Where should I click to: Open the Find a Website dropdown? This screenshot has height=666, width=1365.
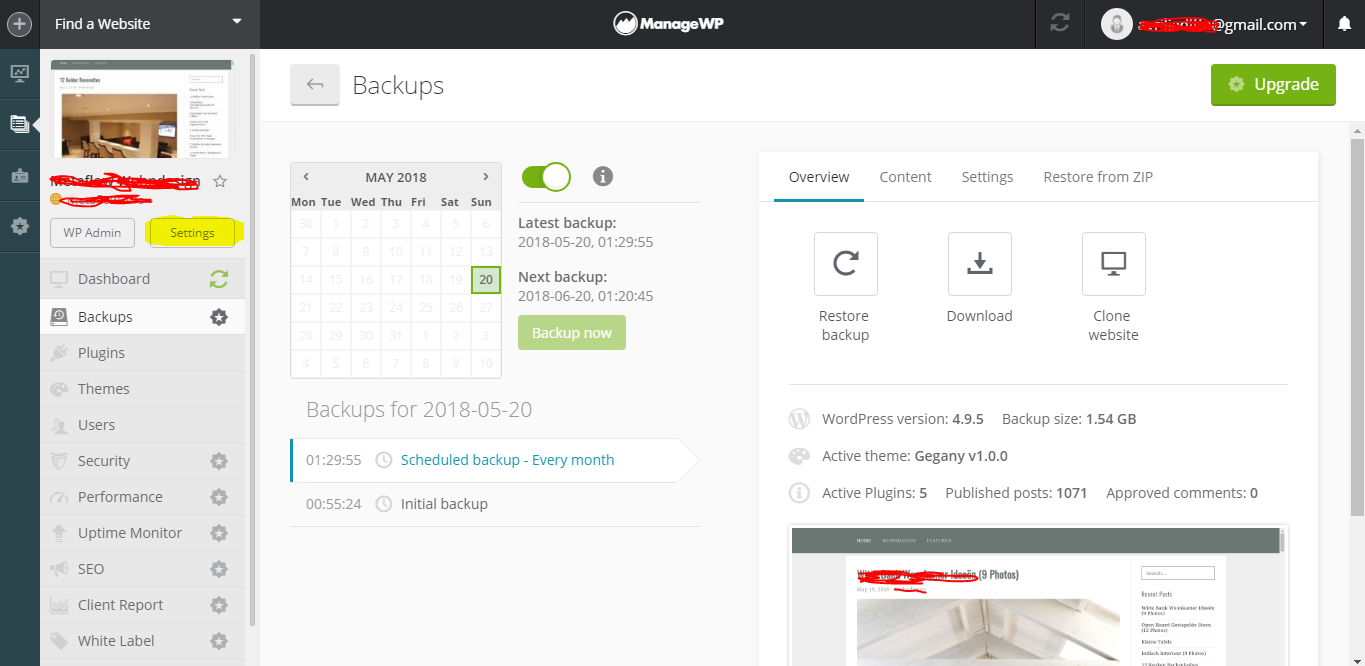149,24
